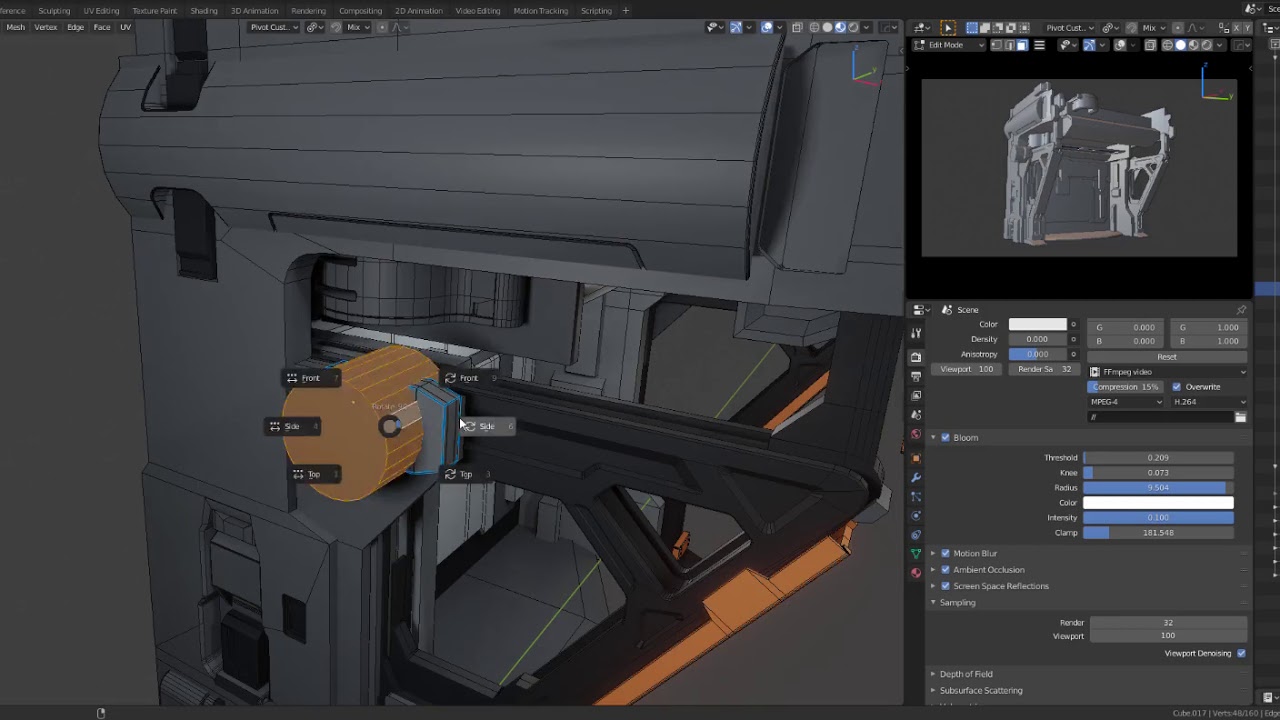Open the Render properties tab icon
This screenshot has height=720, width=1280.
(915, 357)
